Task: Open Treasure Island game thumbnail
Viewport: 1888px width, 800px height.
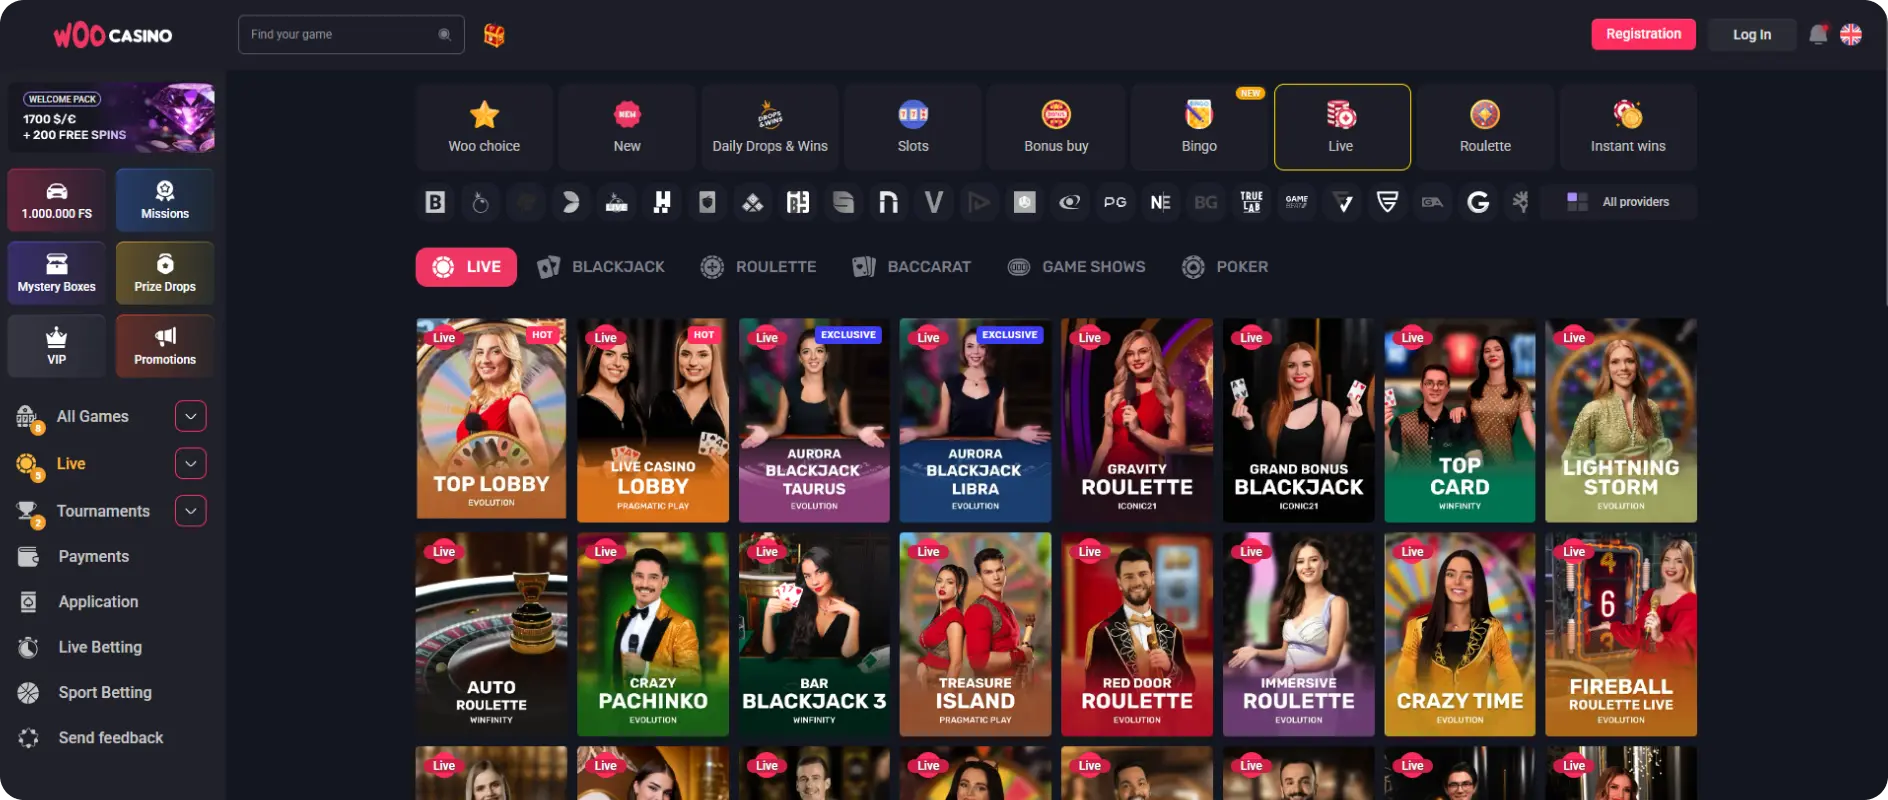Action: coord(975,634)
